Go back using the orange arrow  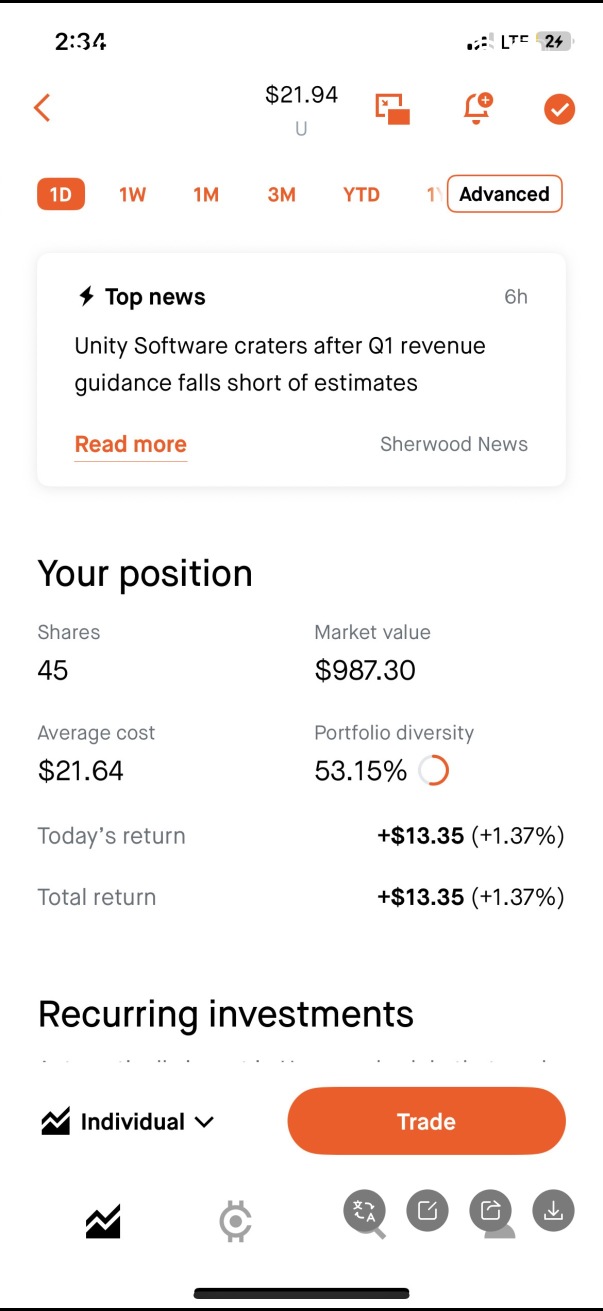point(42,108)
